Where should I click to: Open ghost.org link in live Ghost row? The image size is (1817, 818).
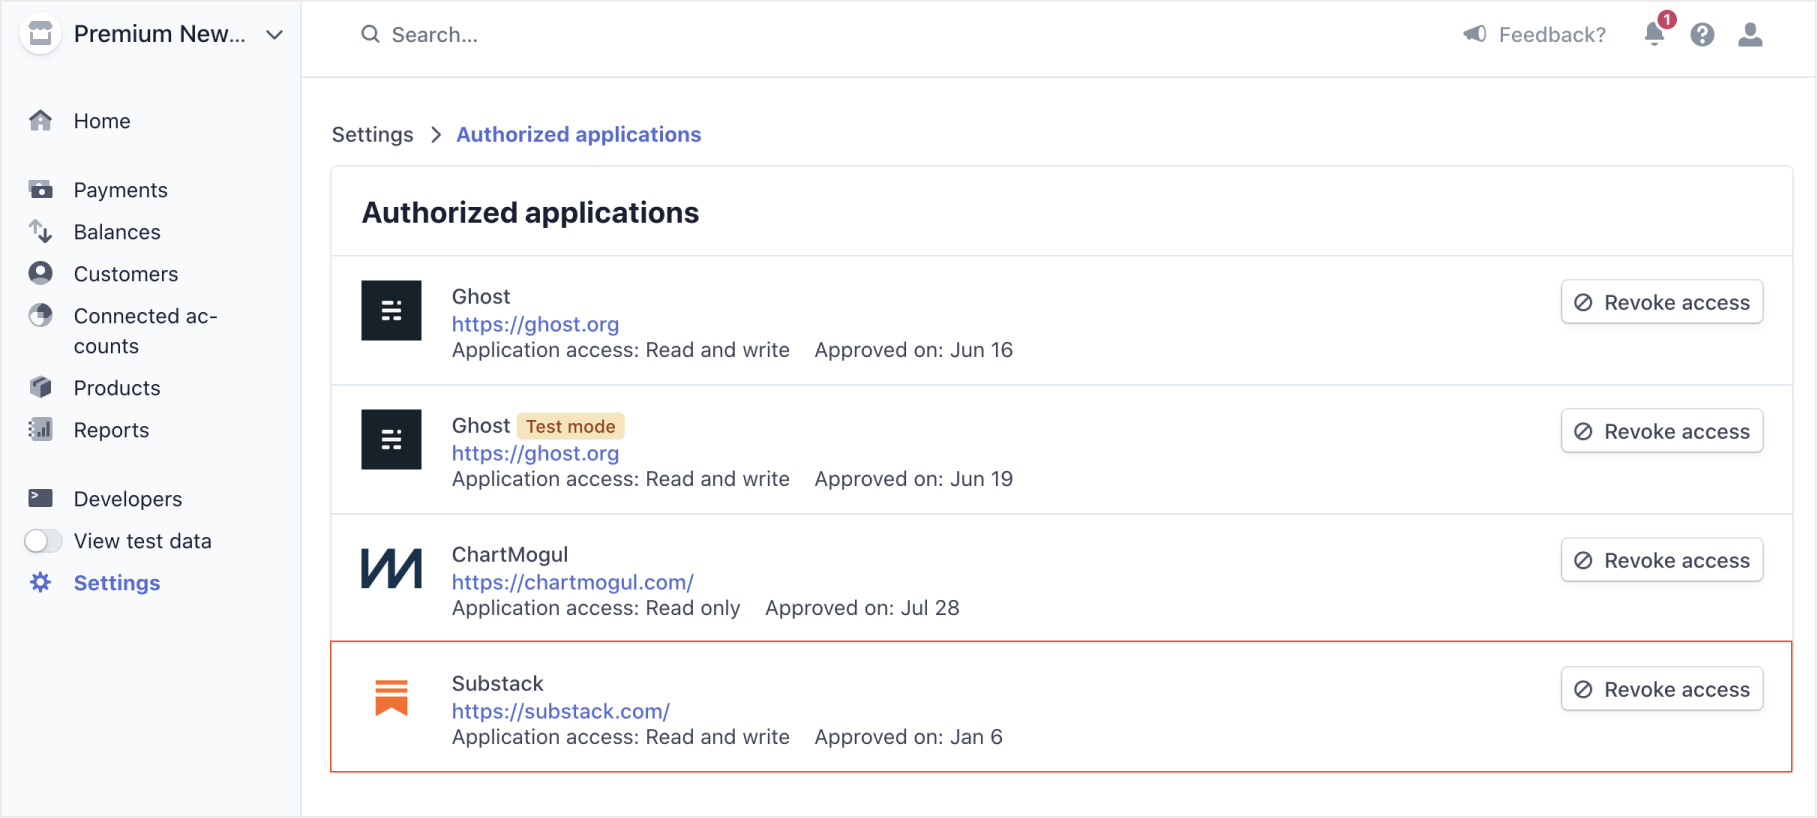click(535, 324)
